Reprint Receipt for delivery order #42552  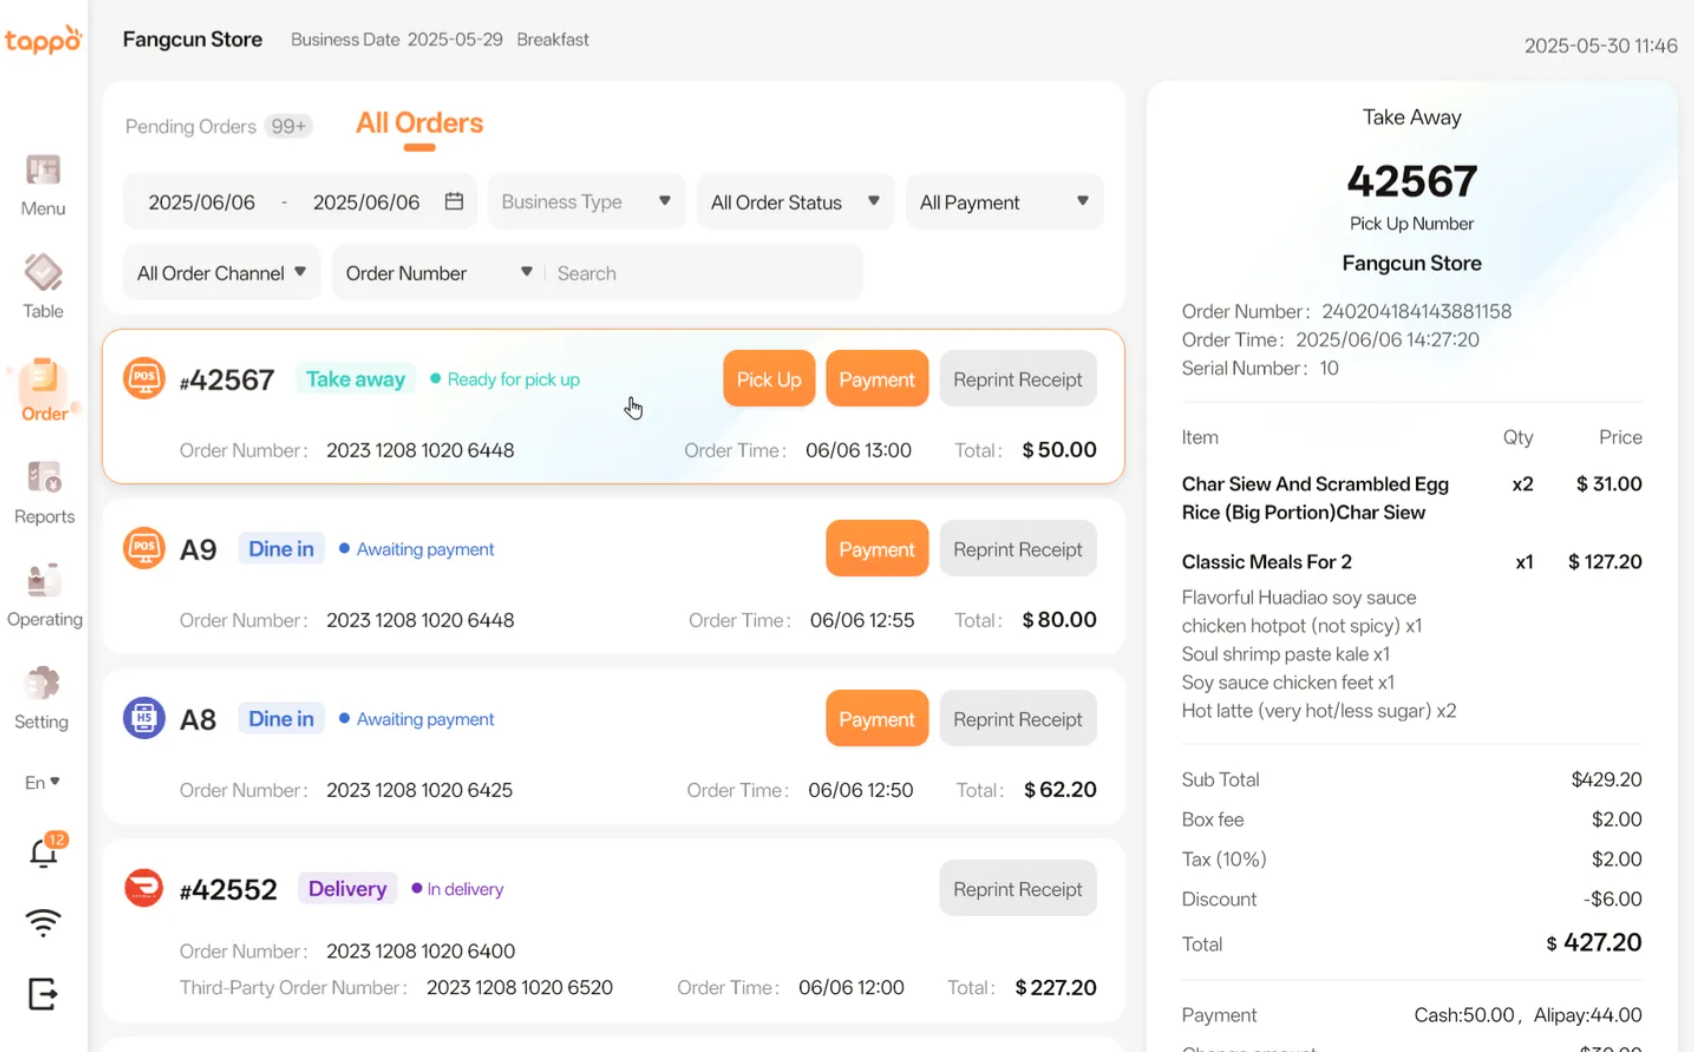[x=1017, y=889]
